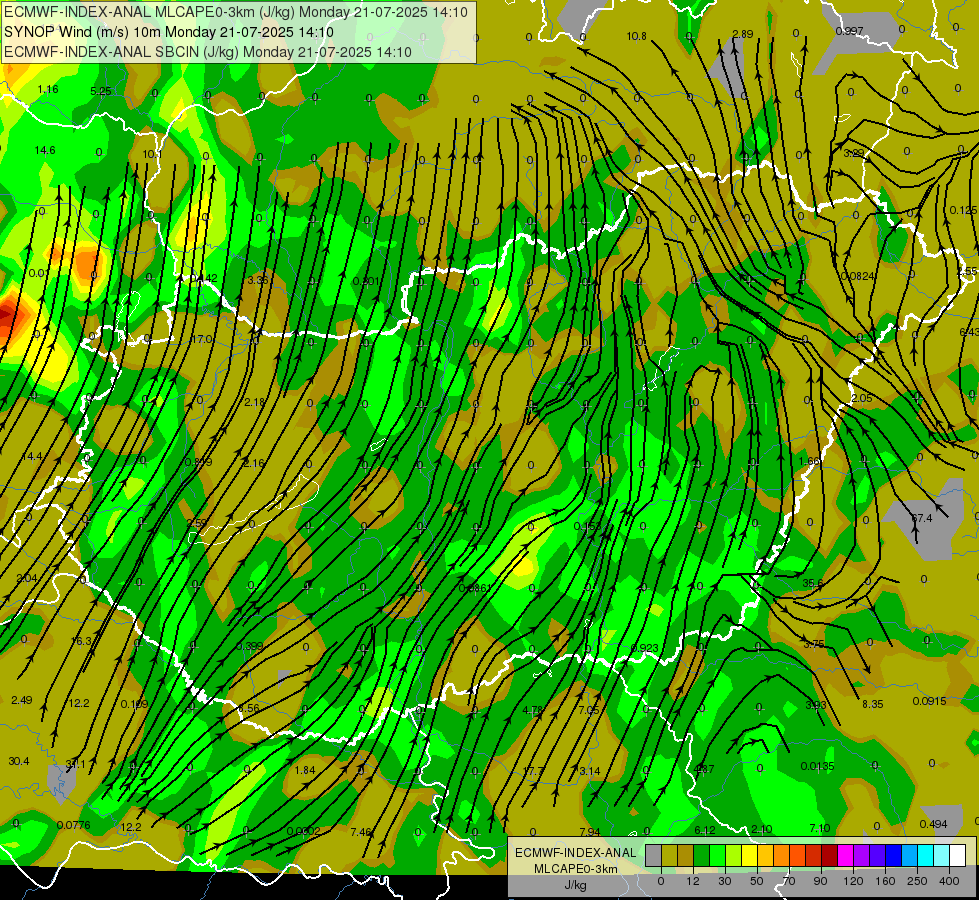Select the bright yellow legend swatch
979x900 pixels.
coord(750,855)
